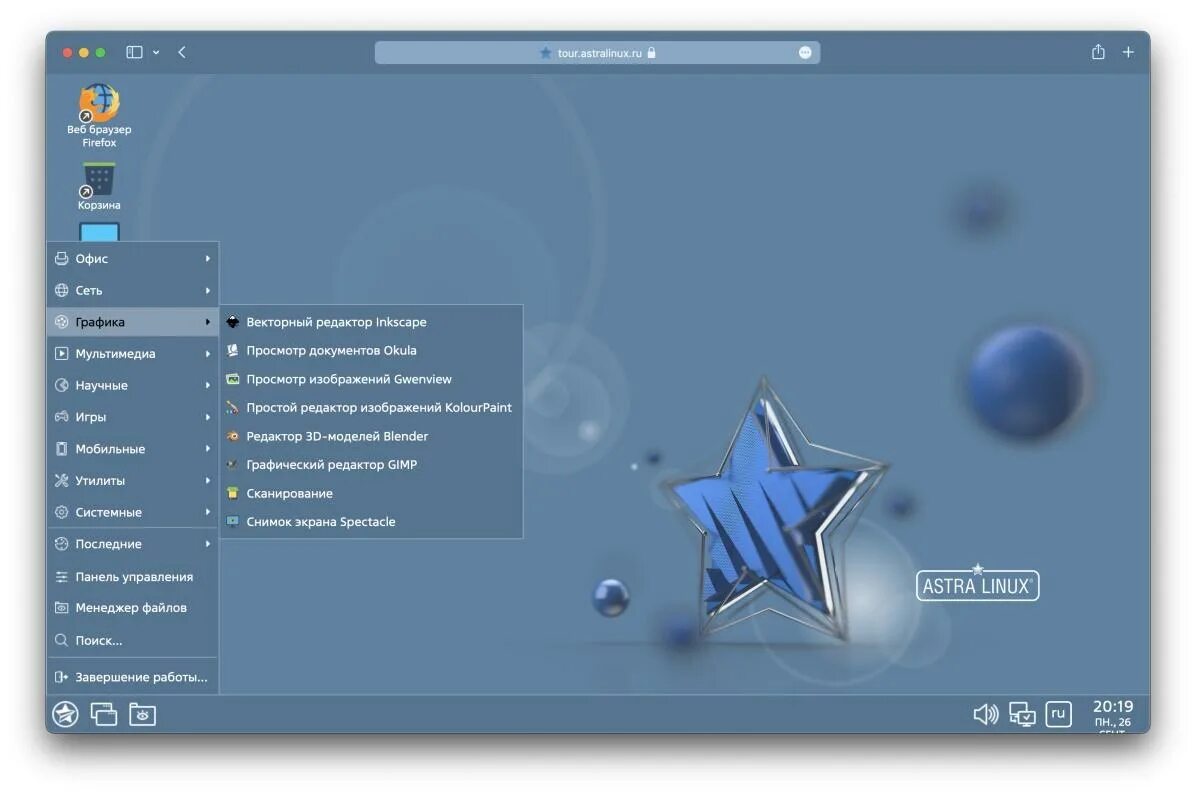Click the network connection tray icon
Screen dimensions: 1196x794
point(1022,715)
